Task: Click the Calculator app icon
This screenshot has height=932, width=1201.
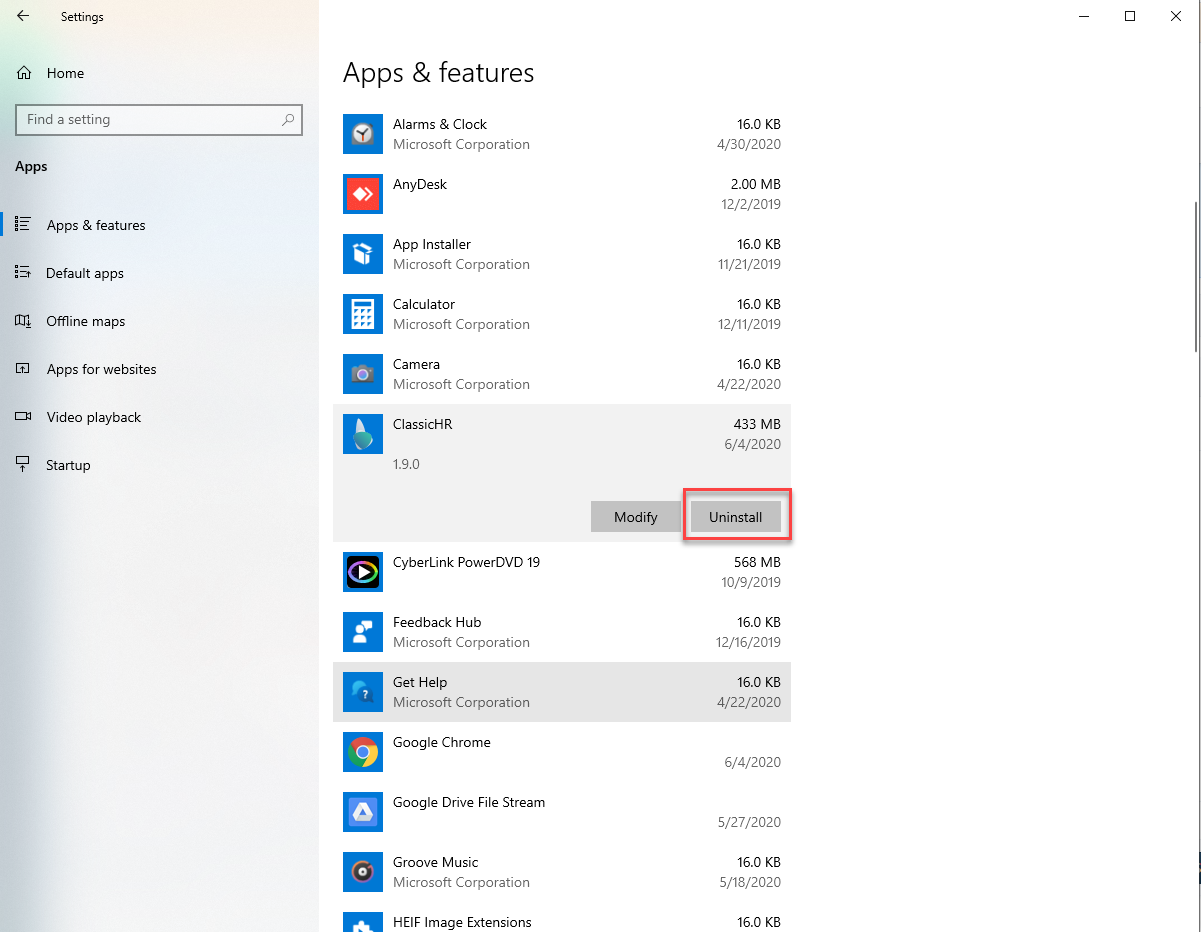Action: [363, 314]
